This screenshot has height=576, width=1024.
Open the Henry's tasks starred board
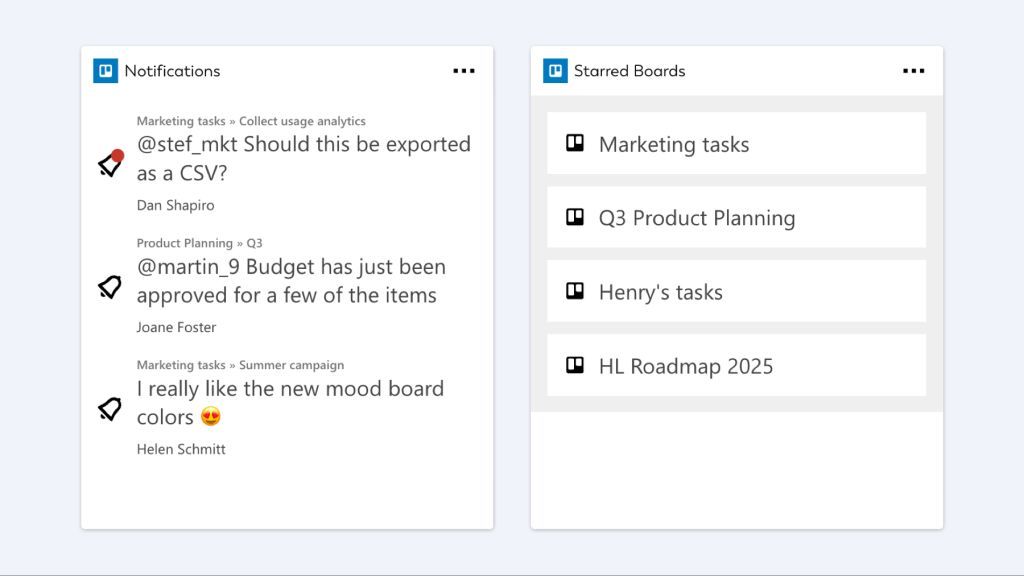tap(737, 291)
